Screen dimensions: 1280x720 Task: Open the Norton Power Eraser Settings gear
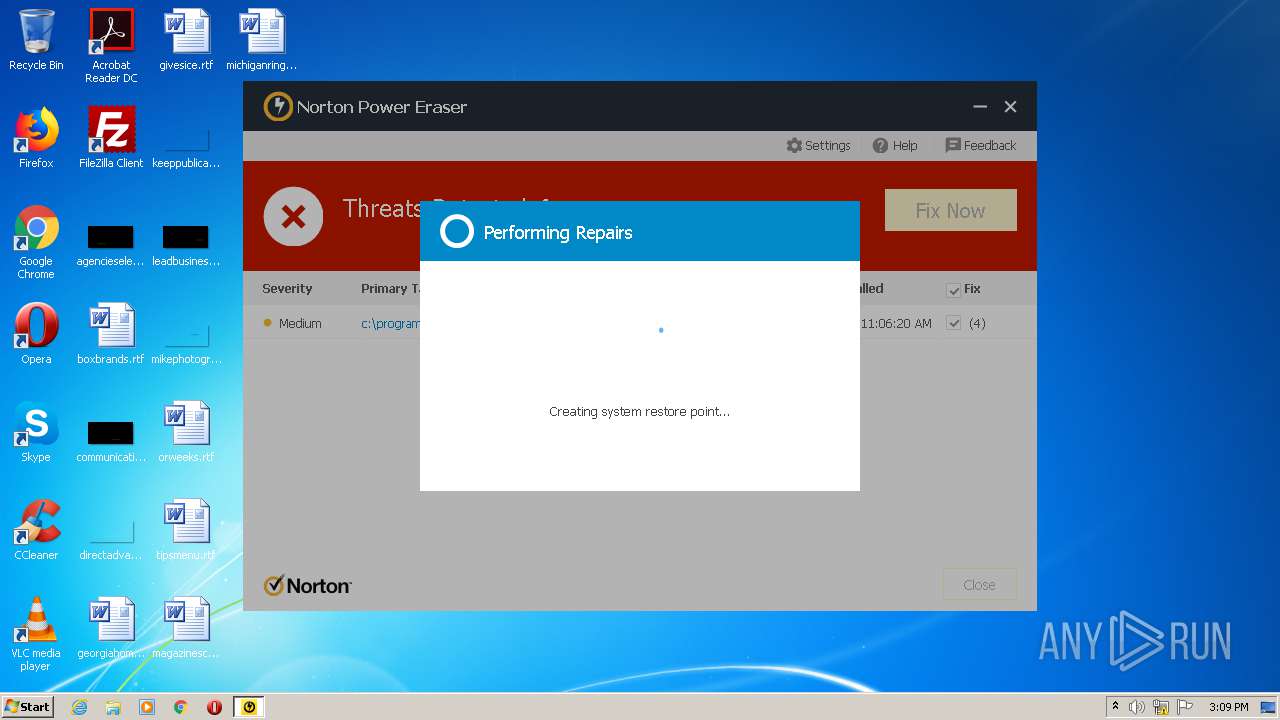[x=818, y=145]
